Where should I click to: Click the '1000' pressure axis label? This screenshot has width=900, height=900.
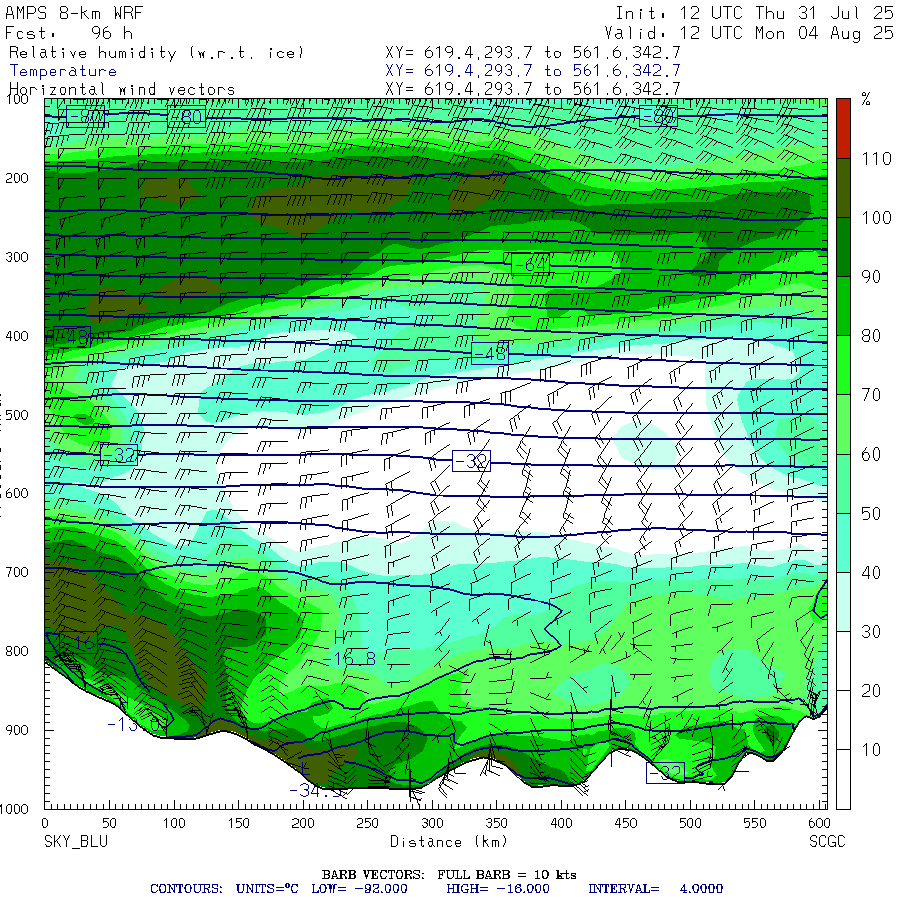coord(14,809)
